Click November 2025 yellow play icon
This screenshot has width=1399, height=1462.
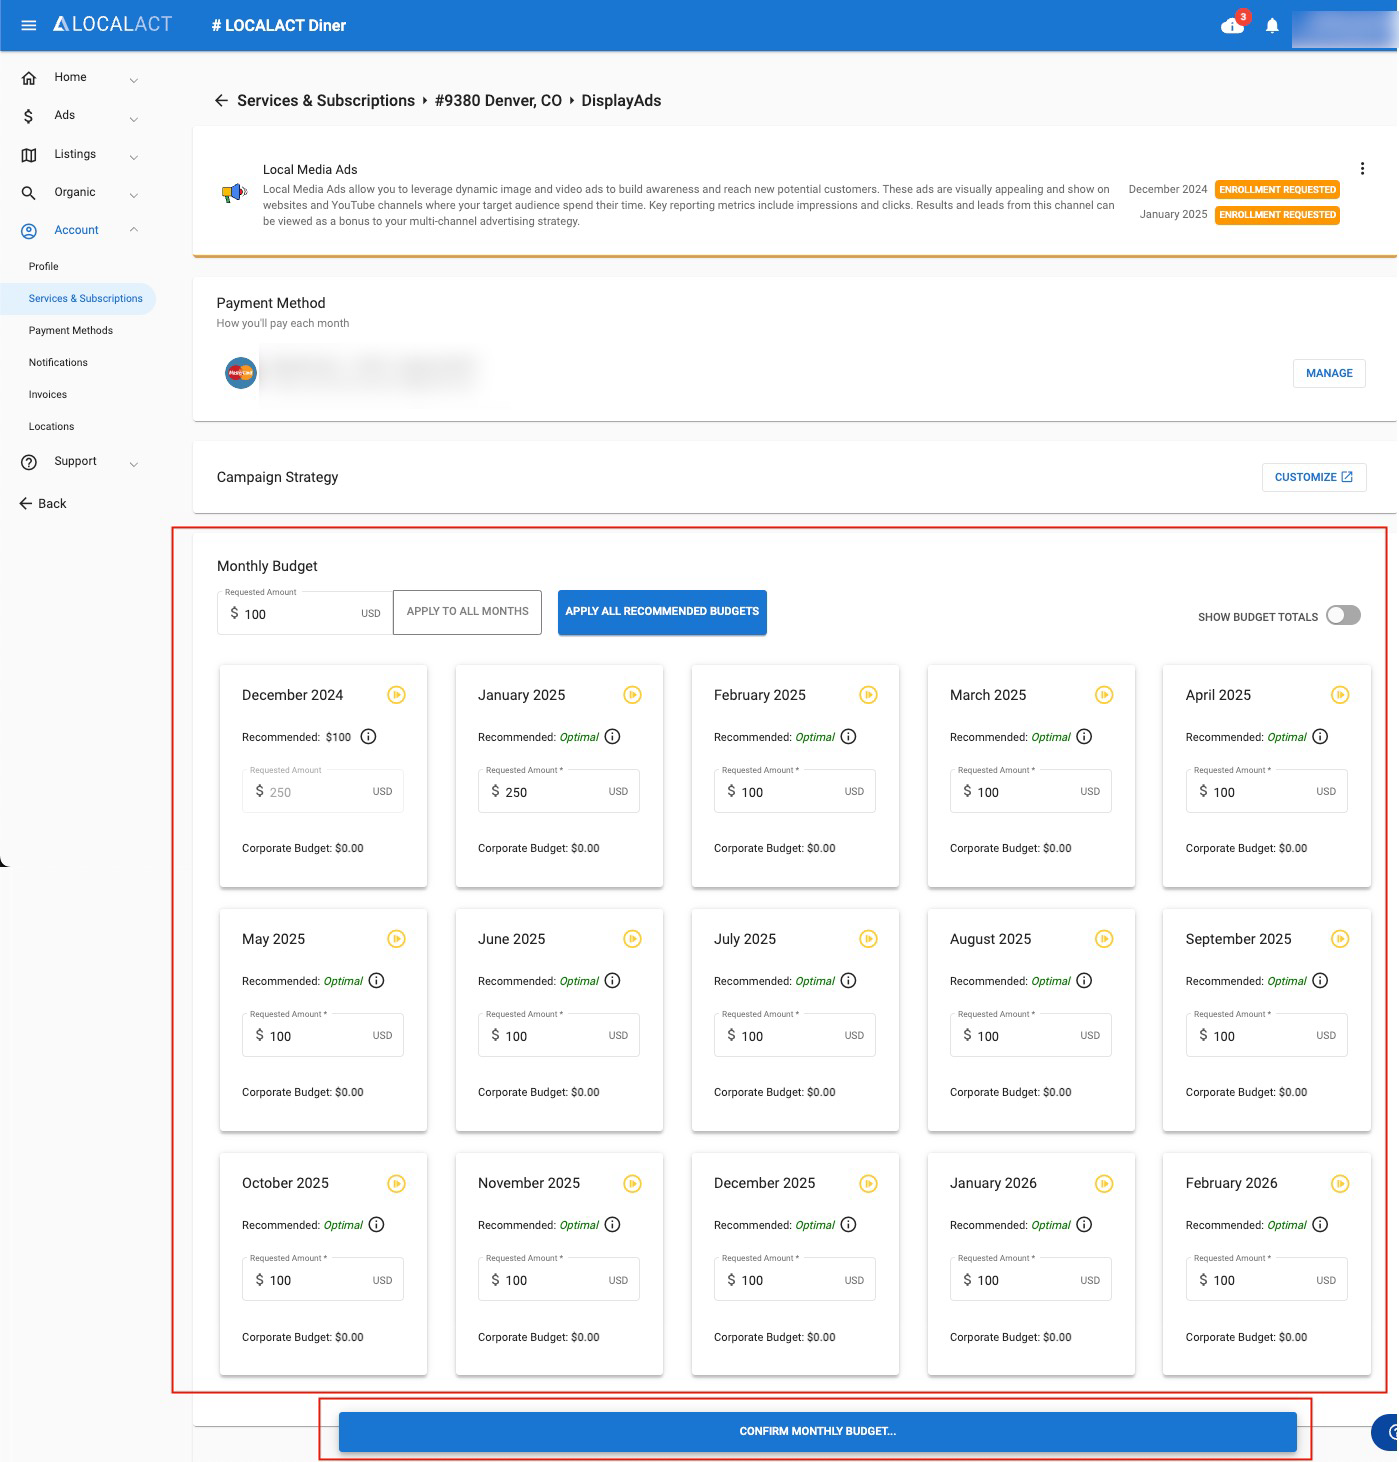coord(632,1183)
